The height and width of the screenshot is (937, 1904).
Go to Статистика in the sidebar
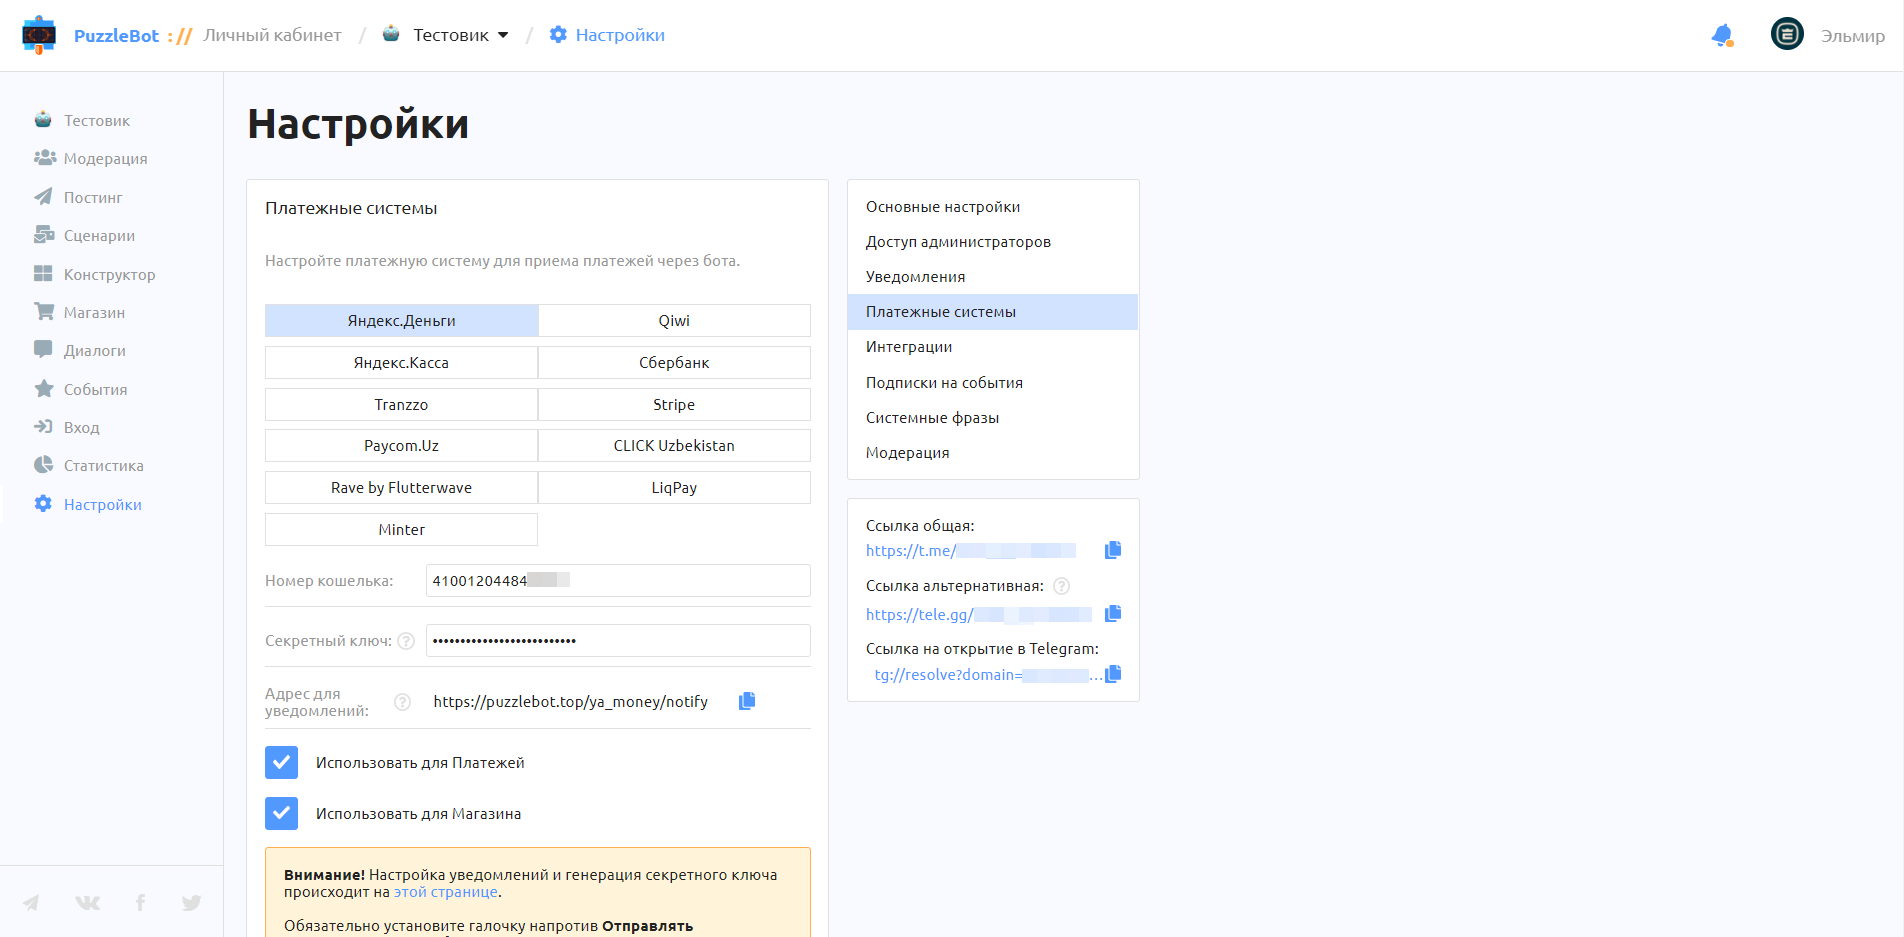(104, 466)
